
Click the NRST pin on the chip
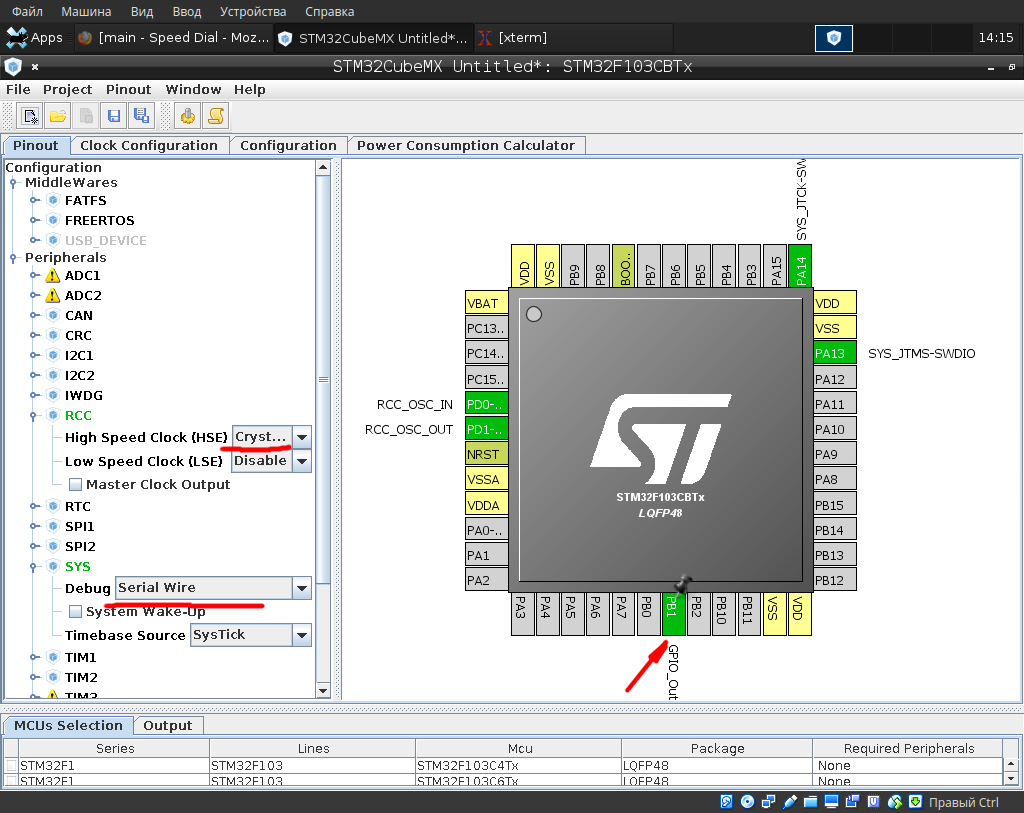pyautogui.click(x=487, y=454)
